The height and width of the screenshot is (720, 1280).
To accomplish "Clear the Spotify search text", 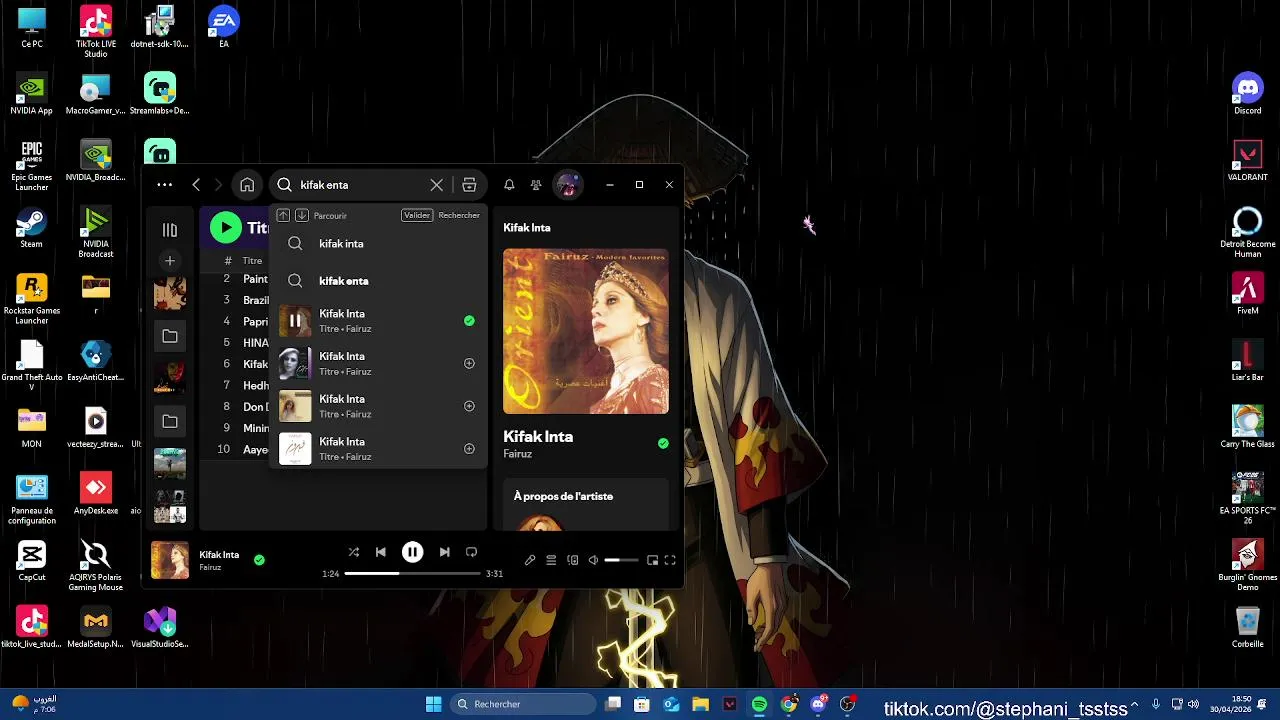I will (437, 185).
